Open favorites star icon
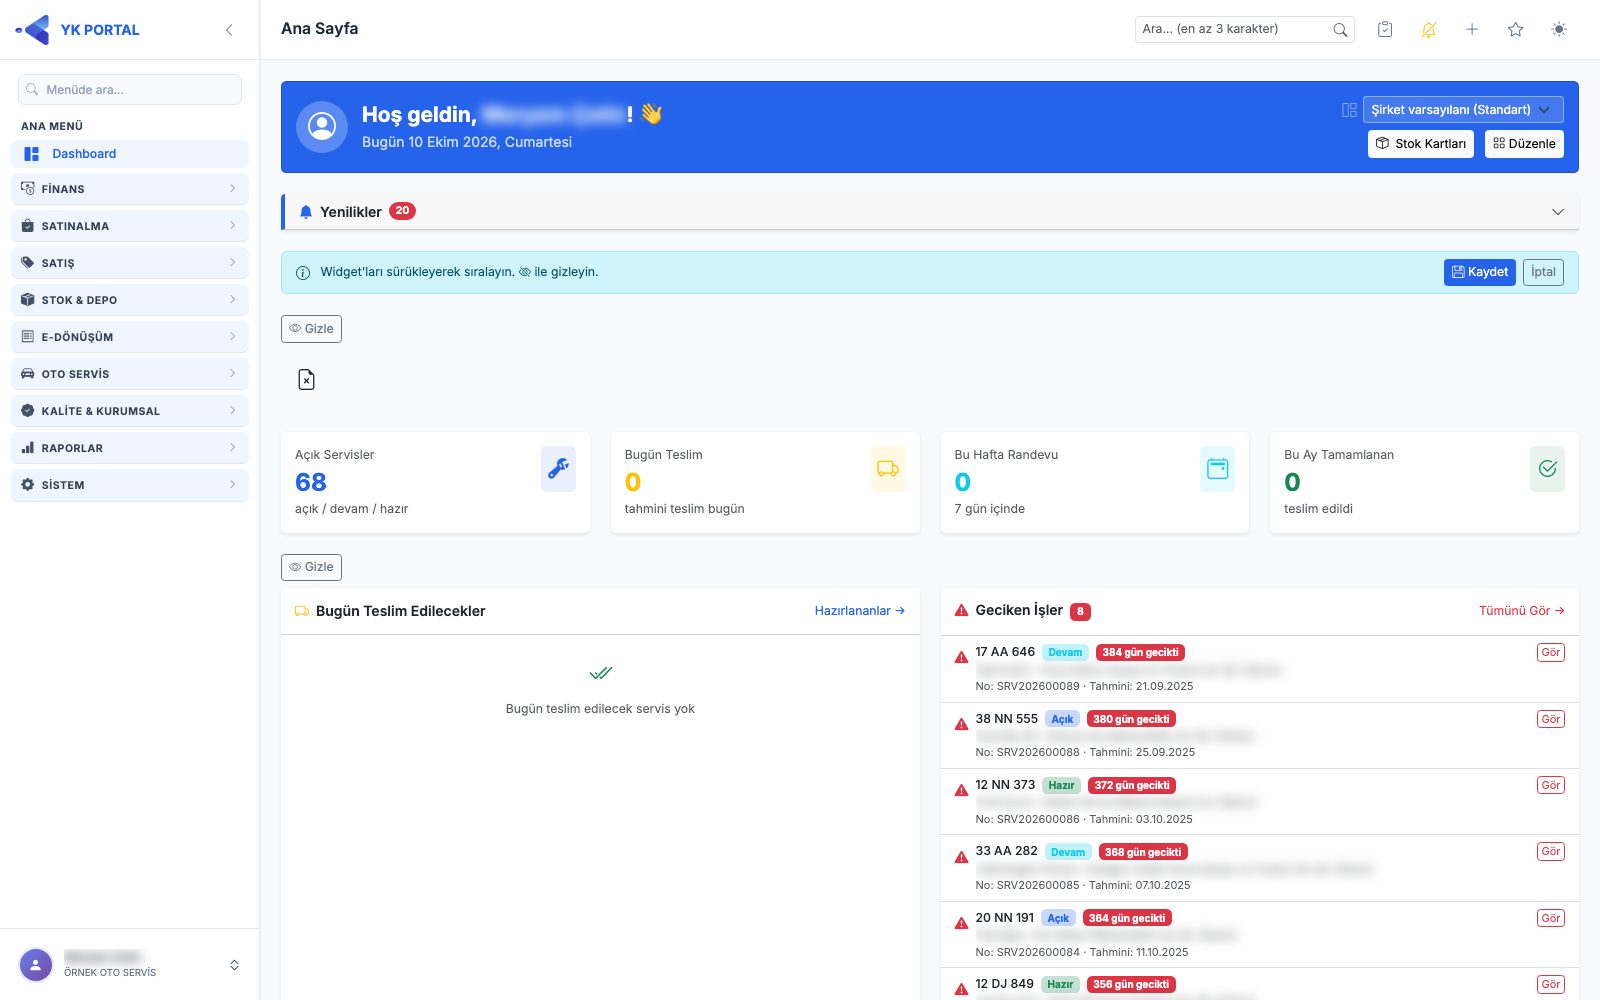The image size is (1600, 1000). click(1515, 30)
